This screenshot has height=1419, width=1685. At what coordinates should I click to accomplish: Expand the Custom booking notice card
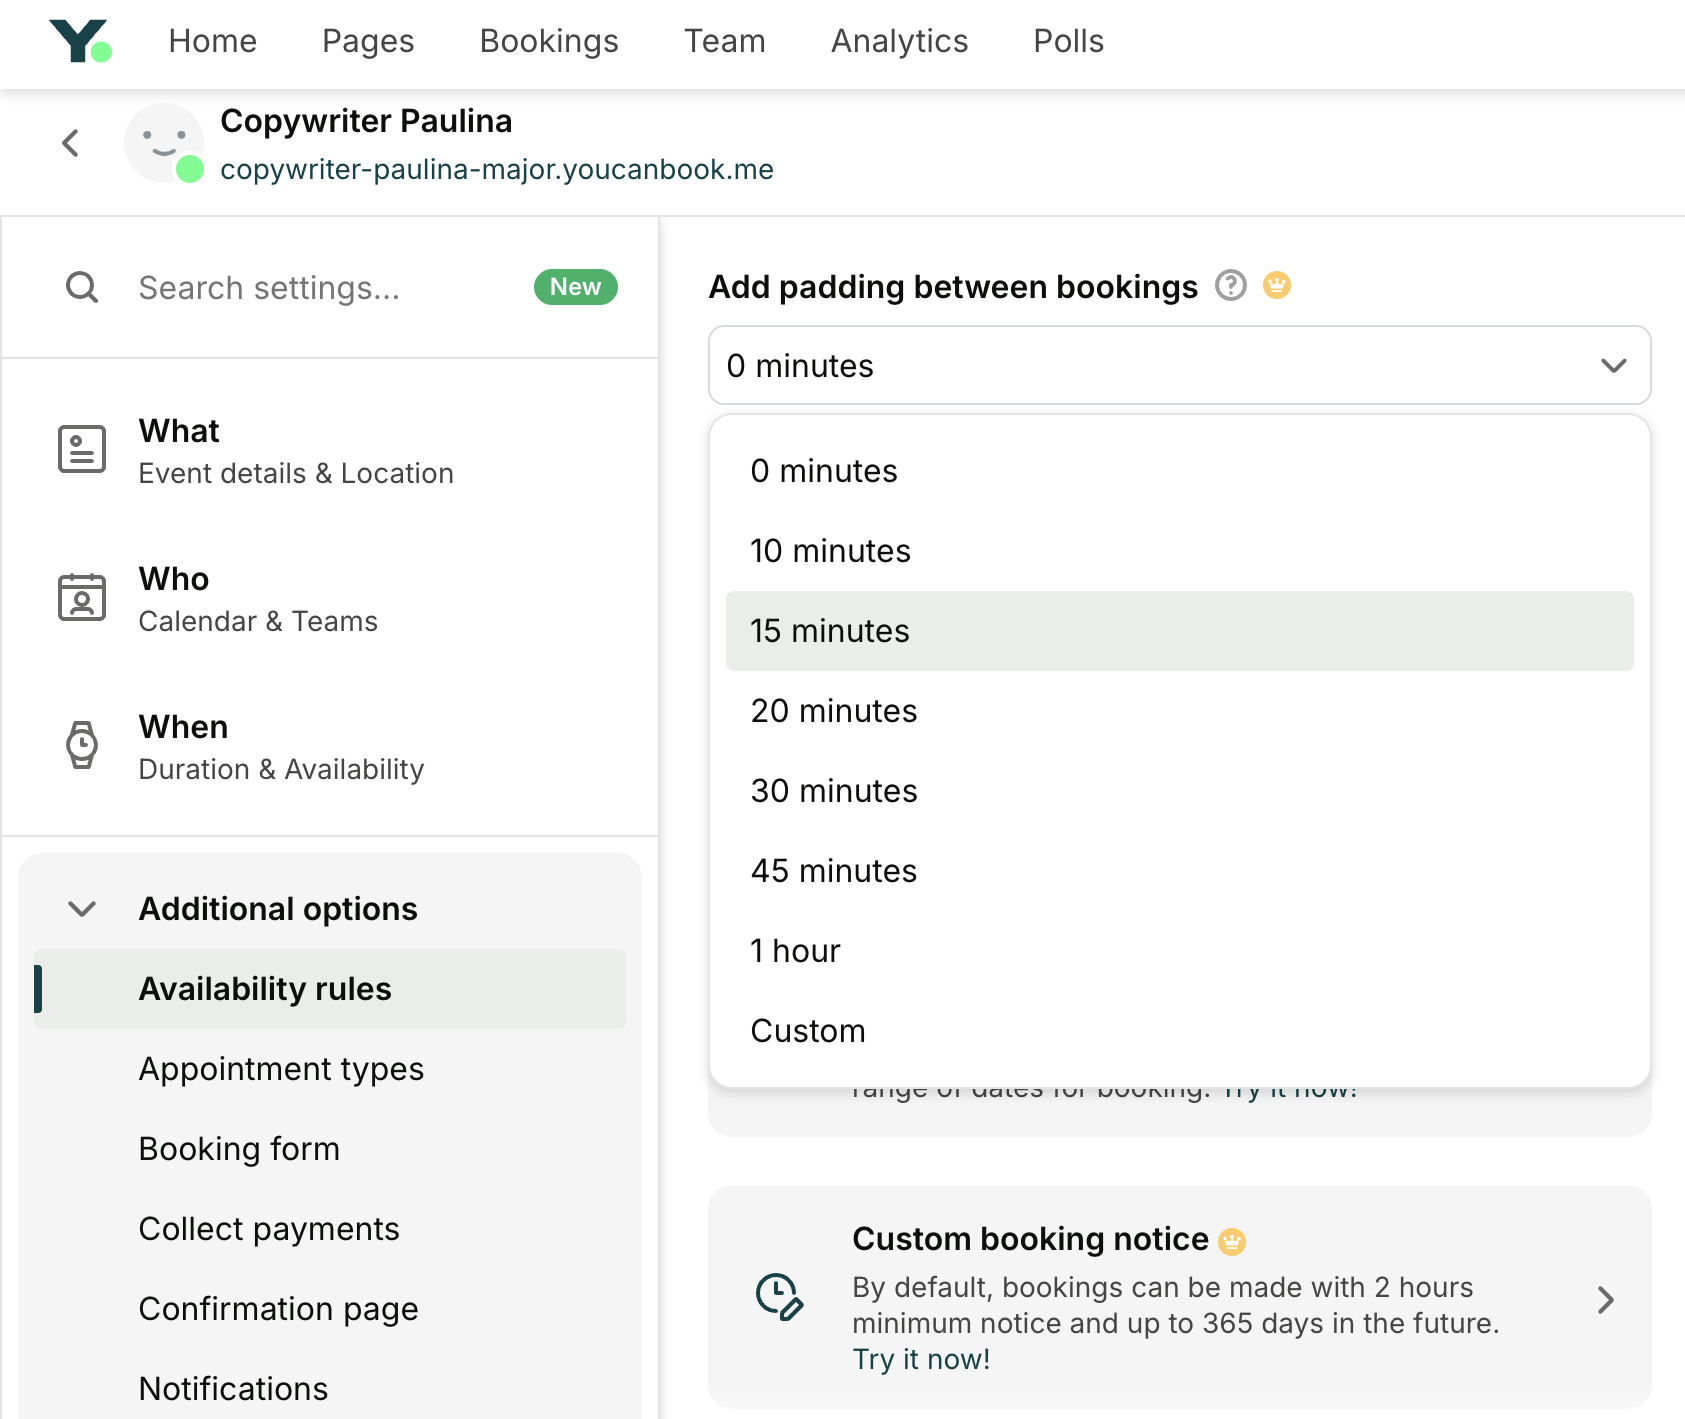point(1606,1300)
